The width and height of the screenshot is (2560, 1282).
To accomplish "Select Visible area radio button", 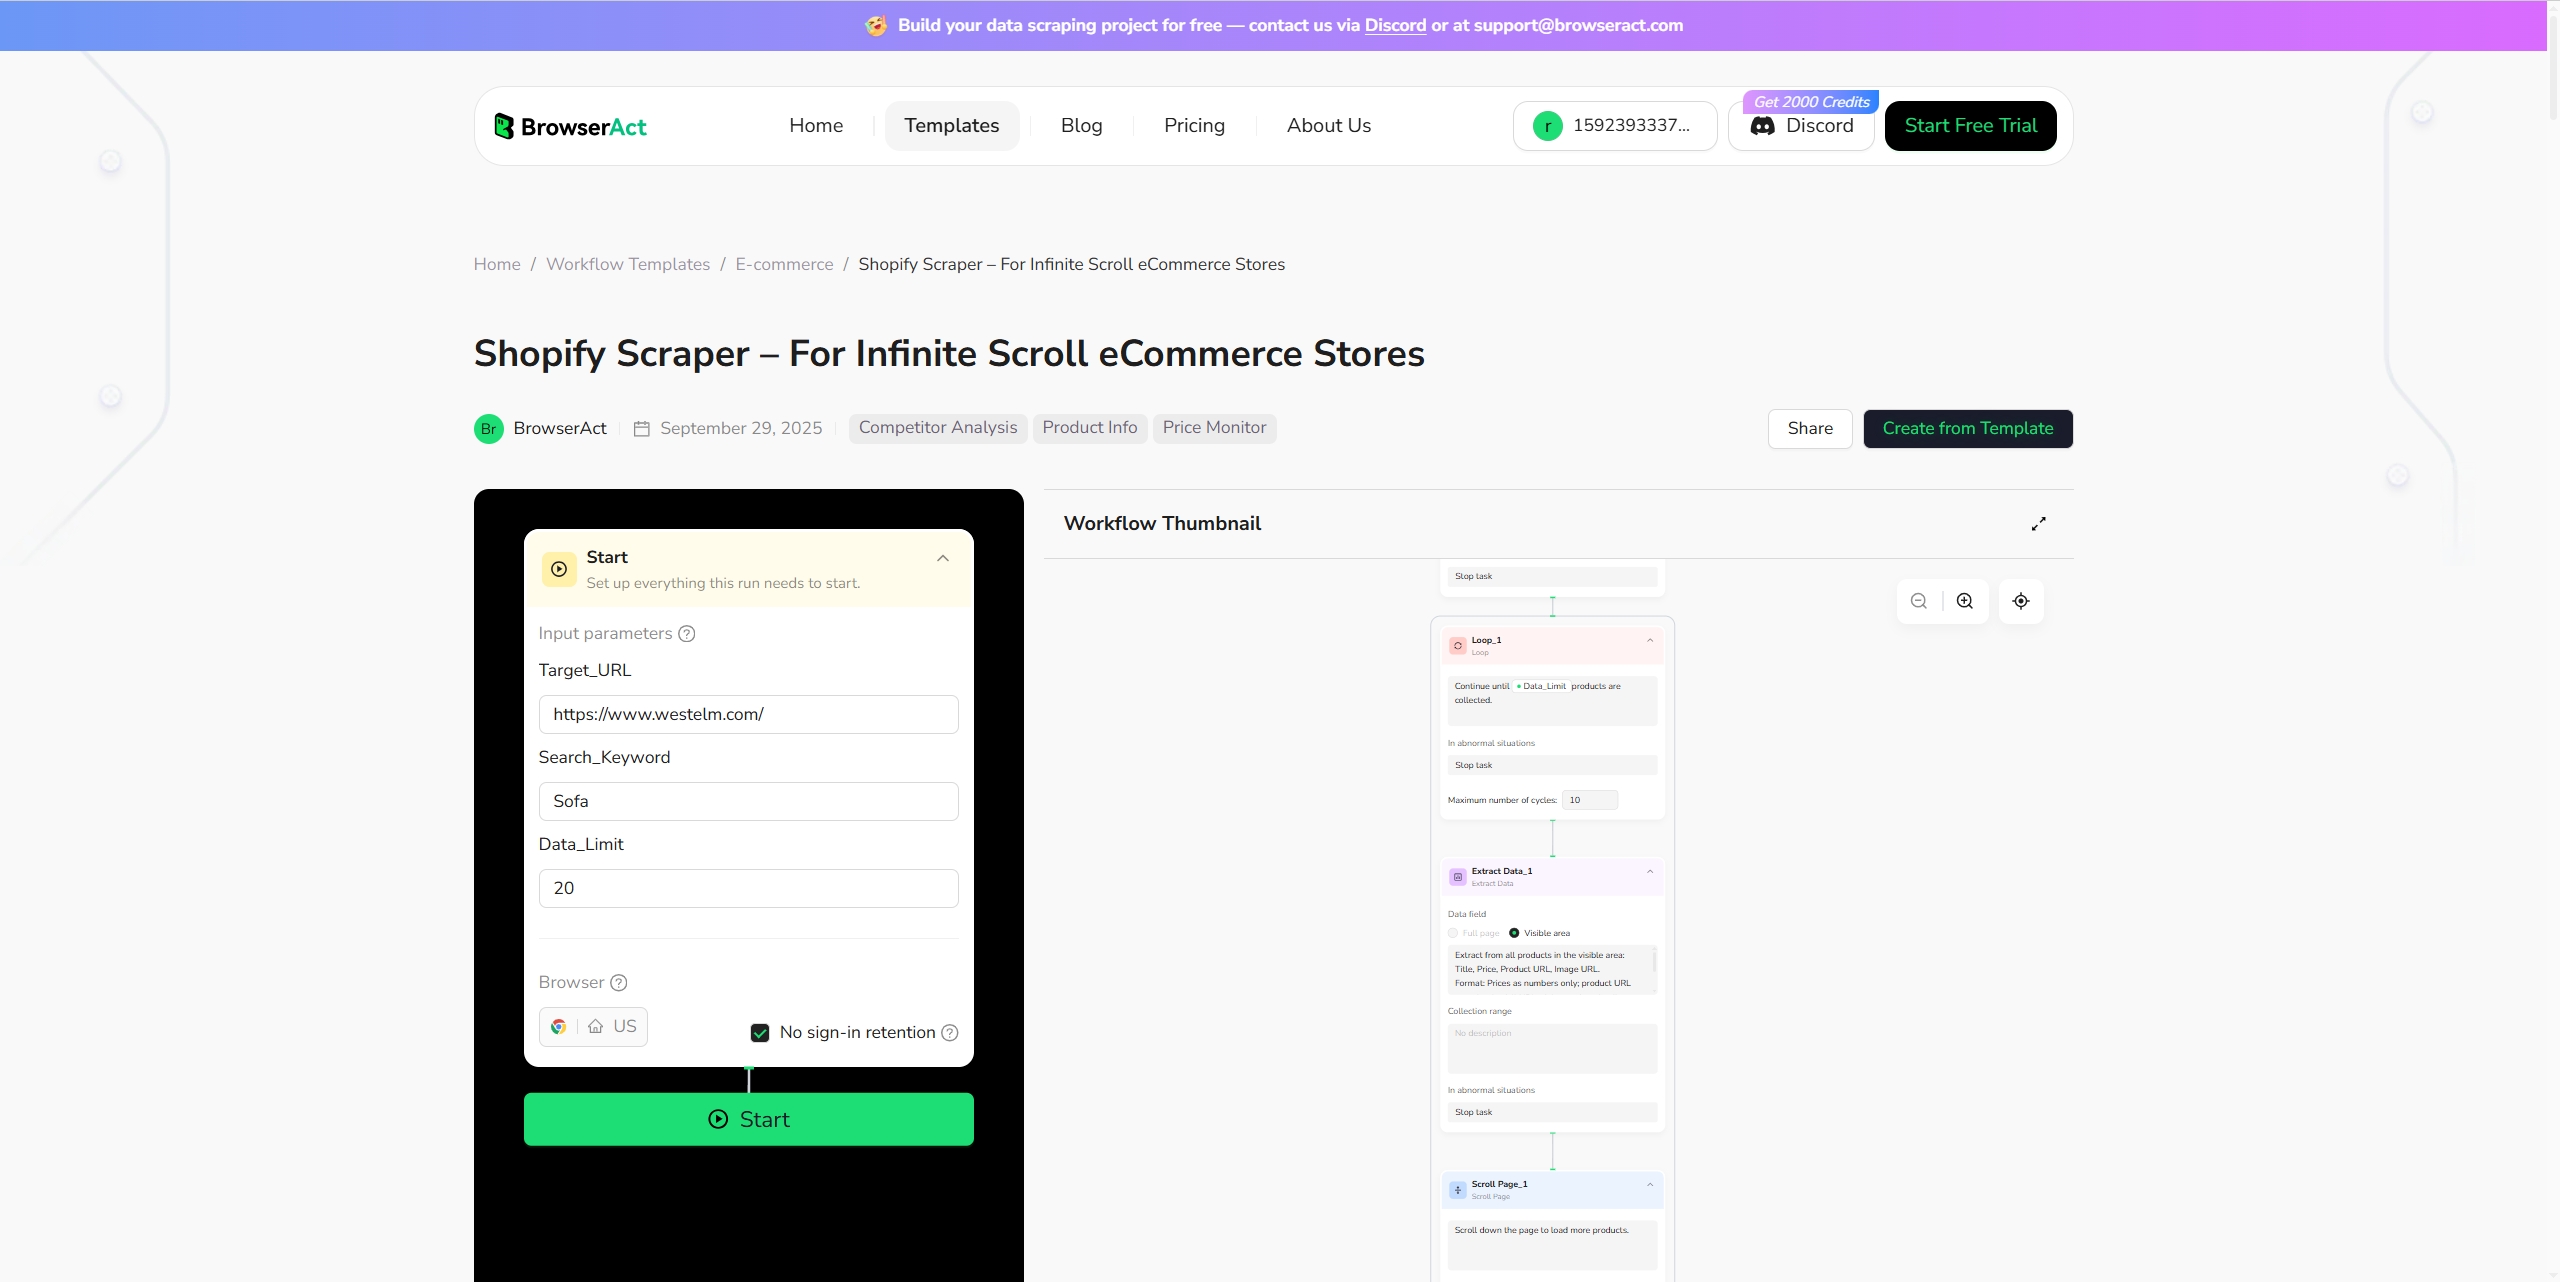I will pyautogui.click(x=1514, y=933).
